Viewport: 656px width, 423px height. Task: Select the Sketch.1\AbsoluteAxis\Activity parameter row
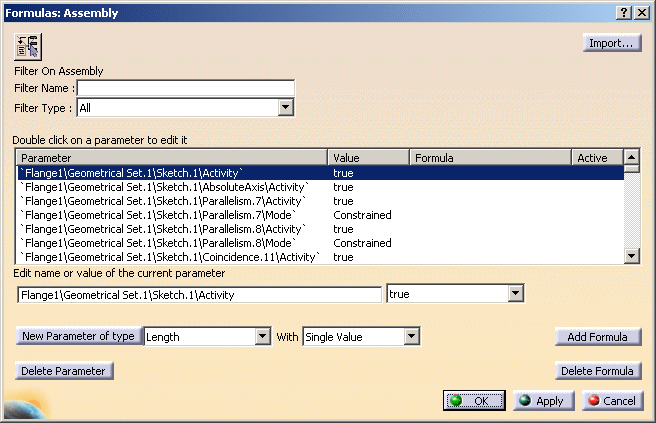[x=166, y=187]
